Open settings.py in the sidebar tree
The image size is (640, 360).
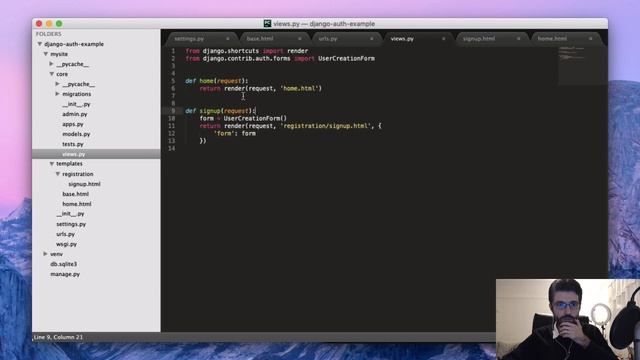[71, 224]
